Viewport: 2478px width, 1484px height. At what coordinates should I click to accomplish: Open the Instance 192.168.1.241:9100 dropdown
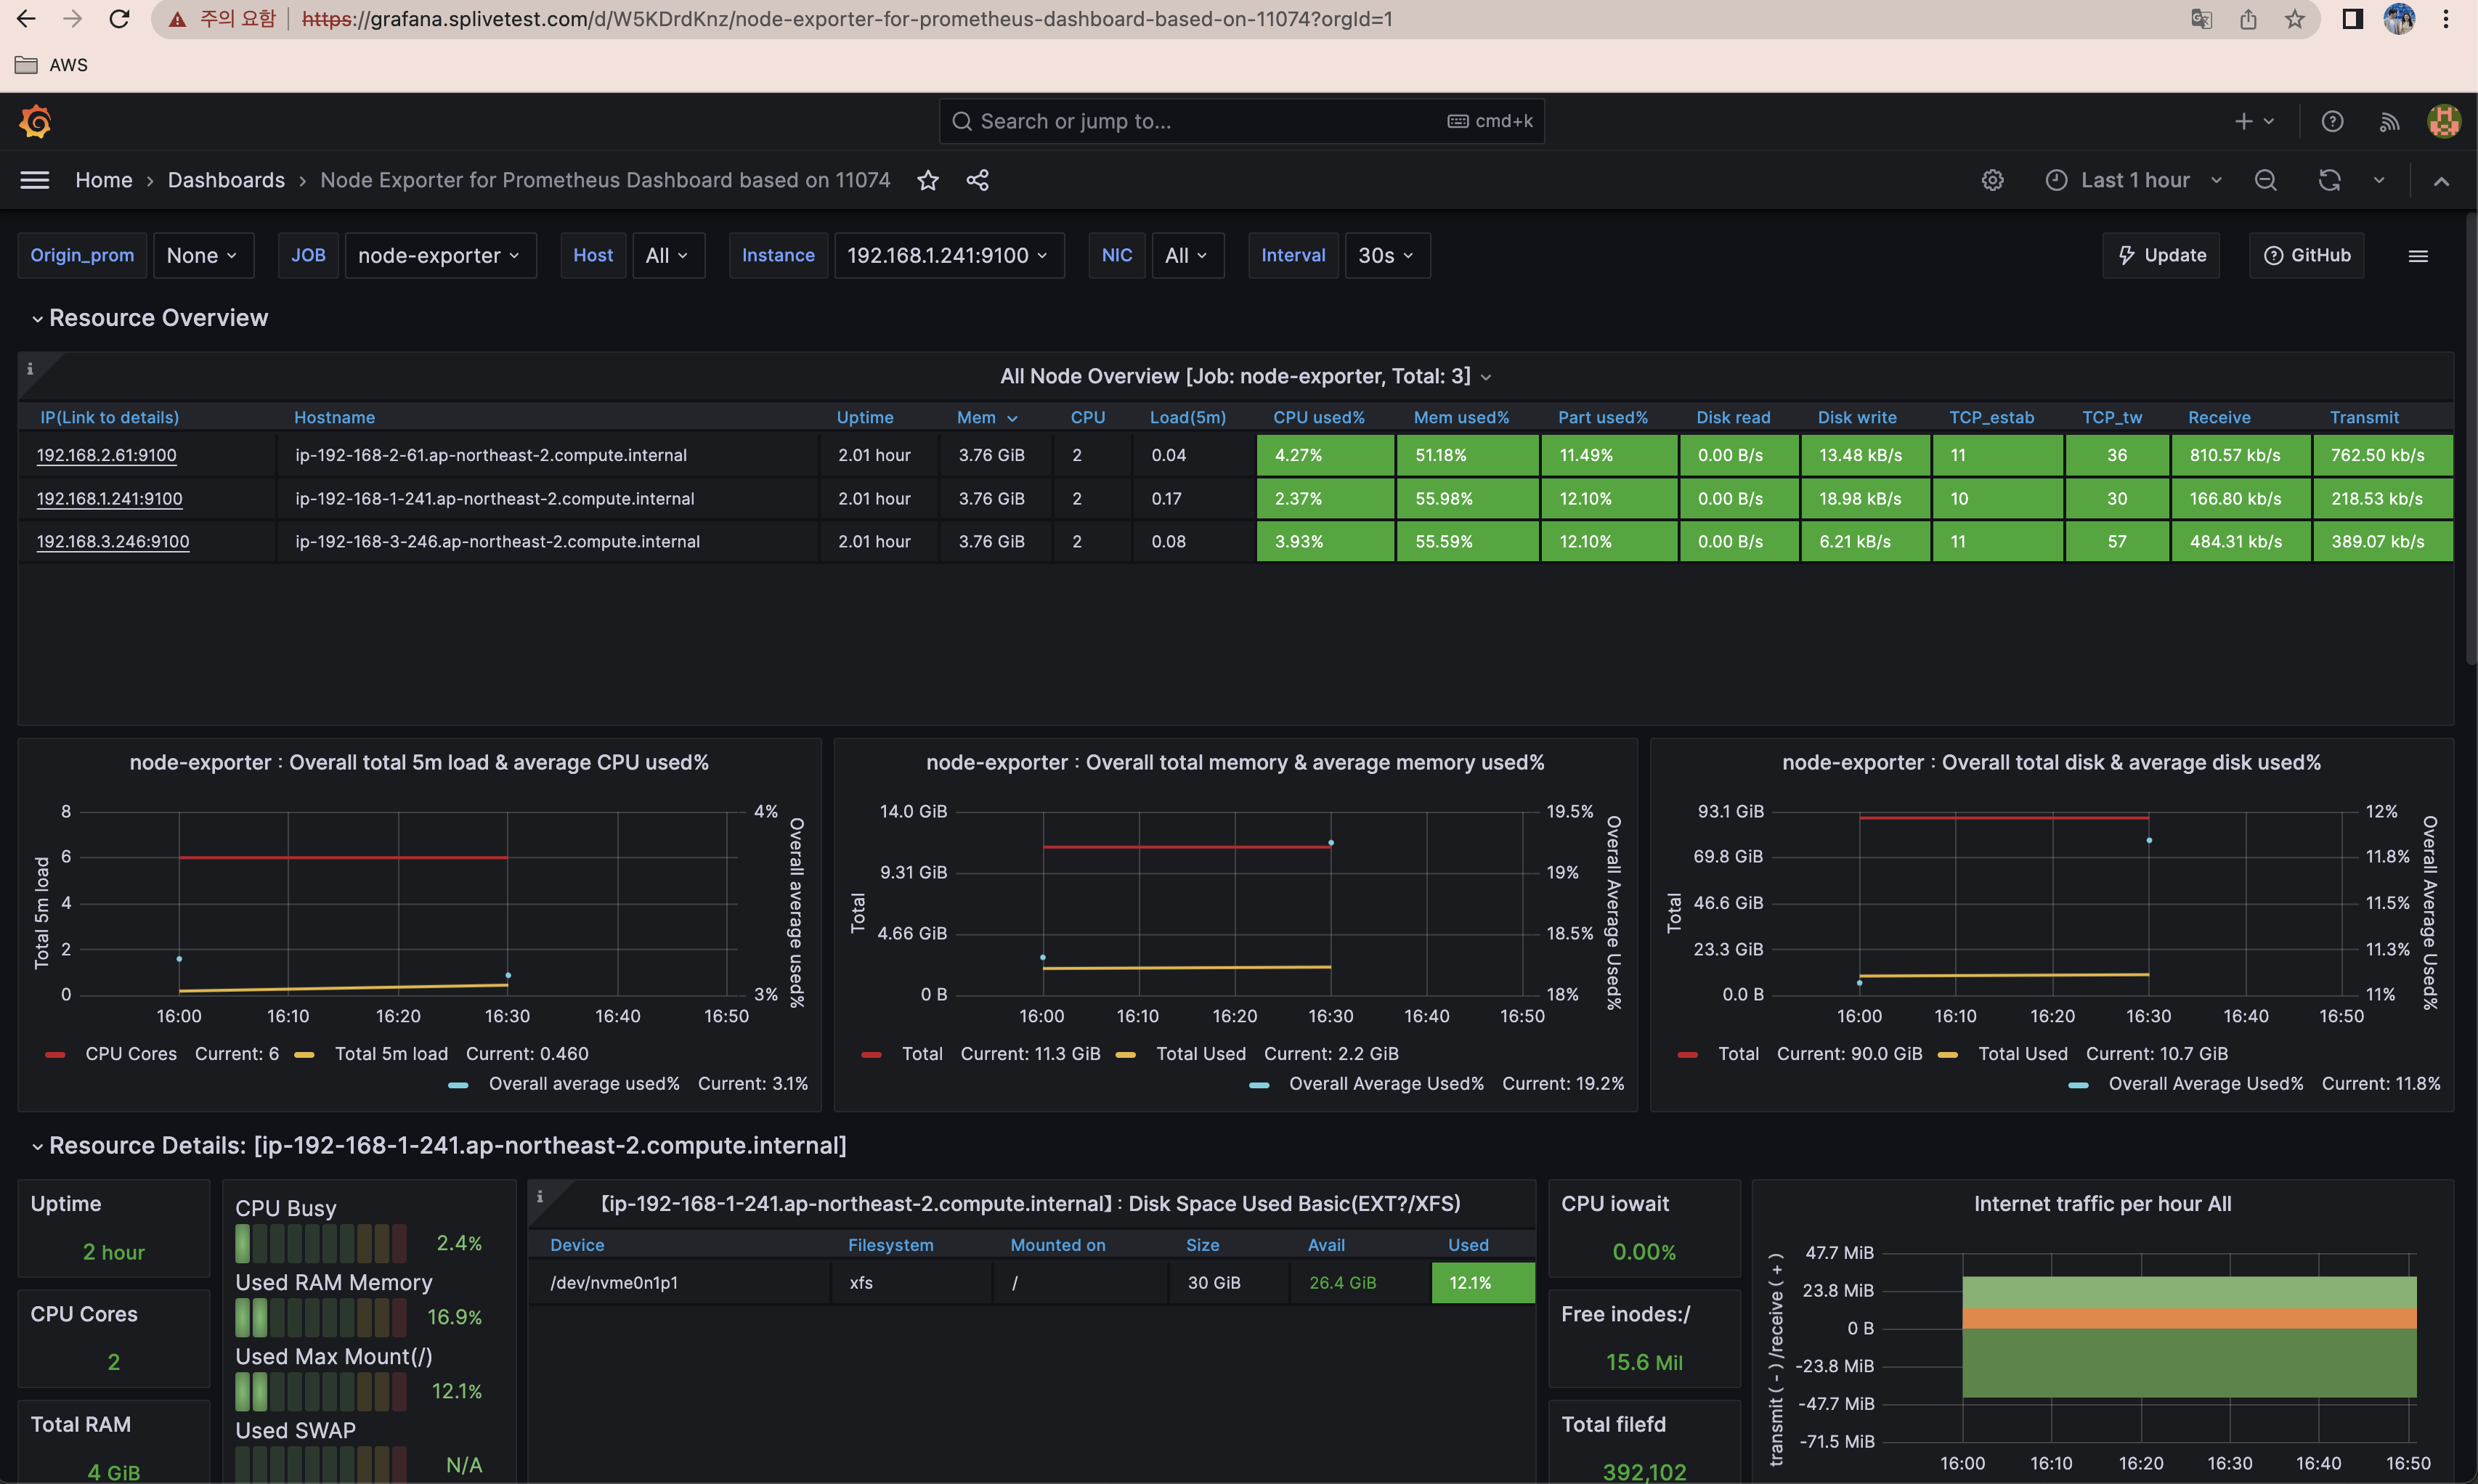click(948, 256)
